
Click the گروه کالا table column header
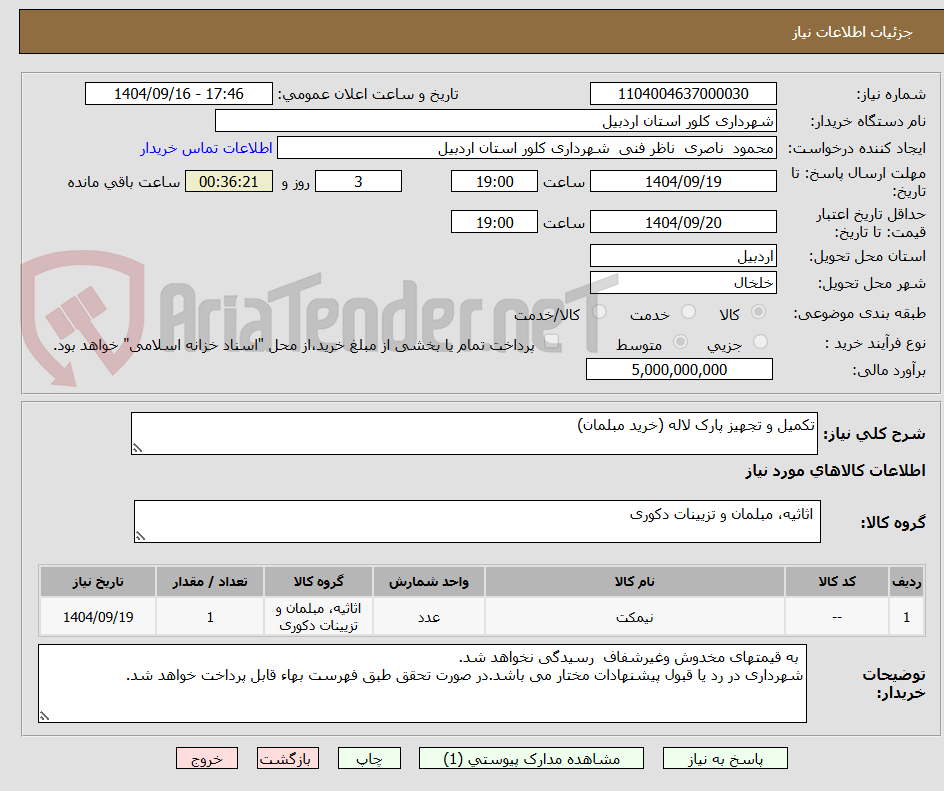click(318, 582)
